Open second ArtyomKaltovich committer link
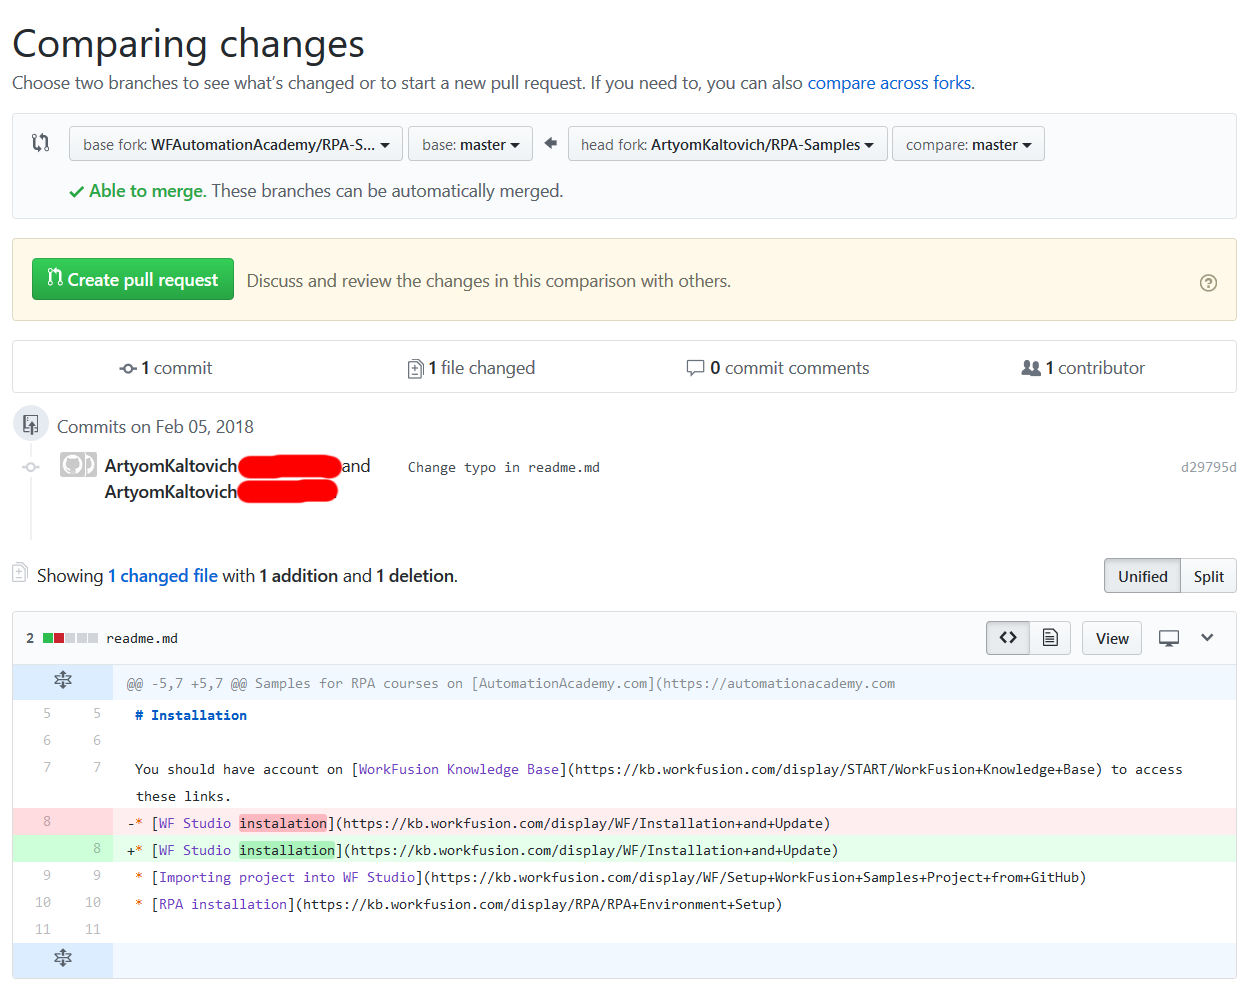Viewport: 1255px width, 992px height. [x=171, y=492]
